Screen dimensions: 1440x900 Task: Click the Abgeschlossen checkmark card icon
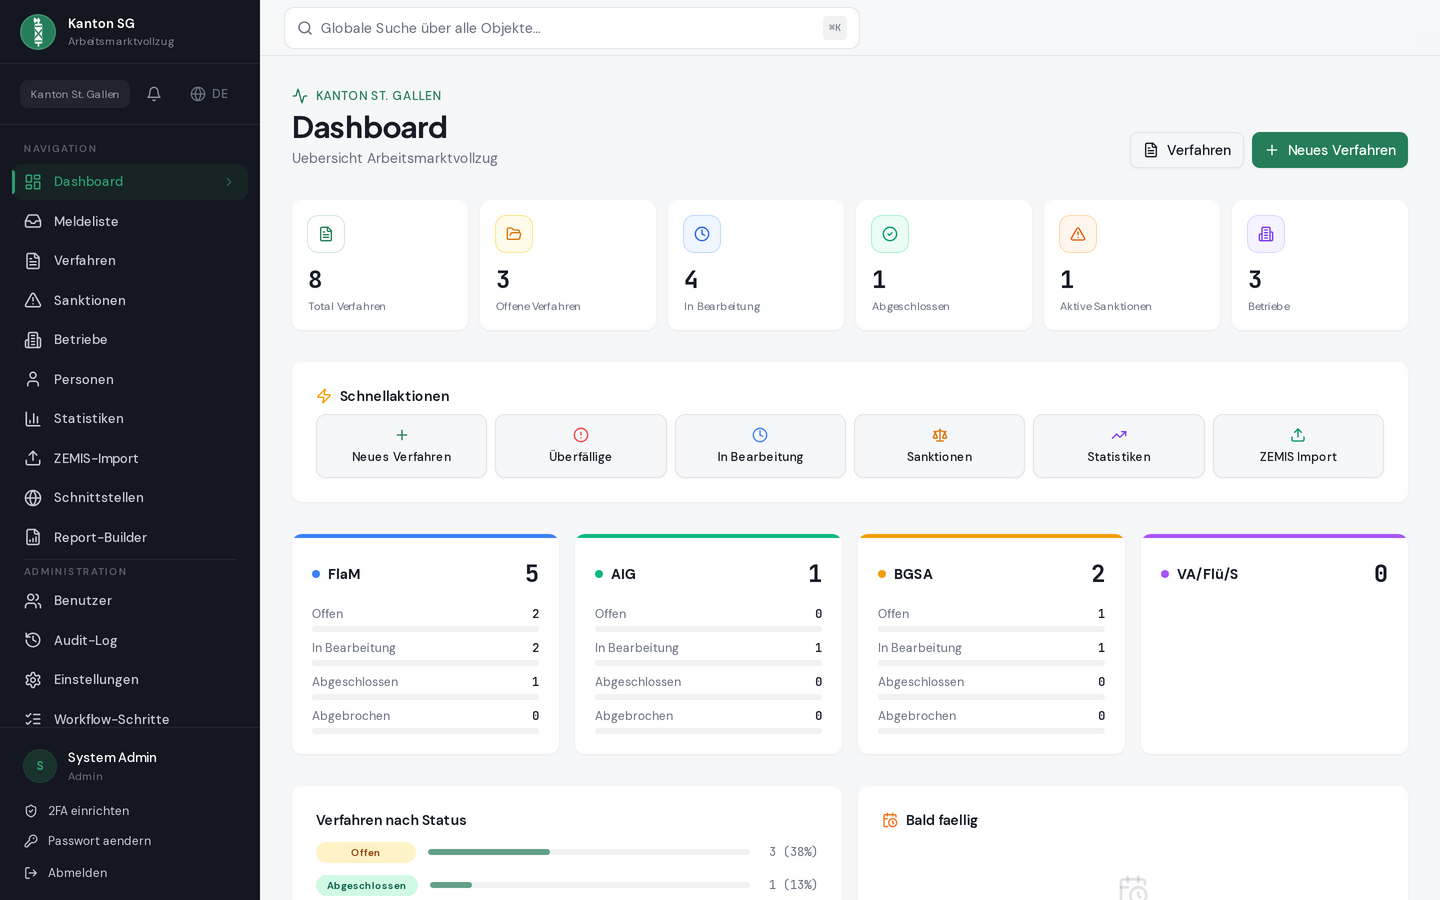pyautogui.click(x=890, y=234)
